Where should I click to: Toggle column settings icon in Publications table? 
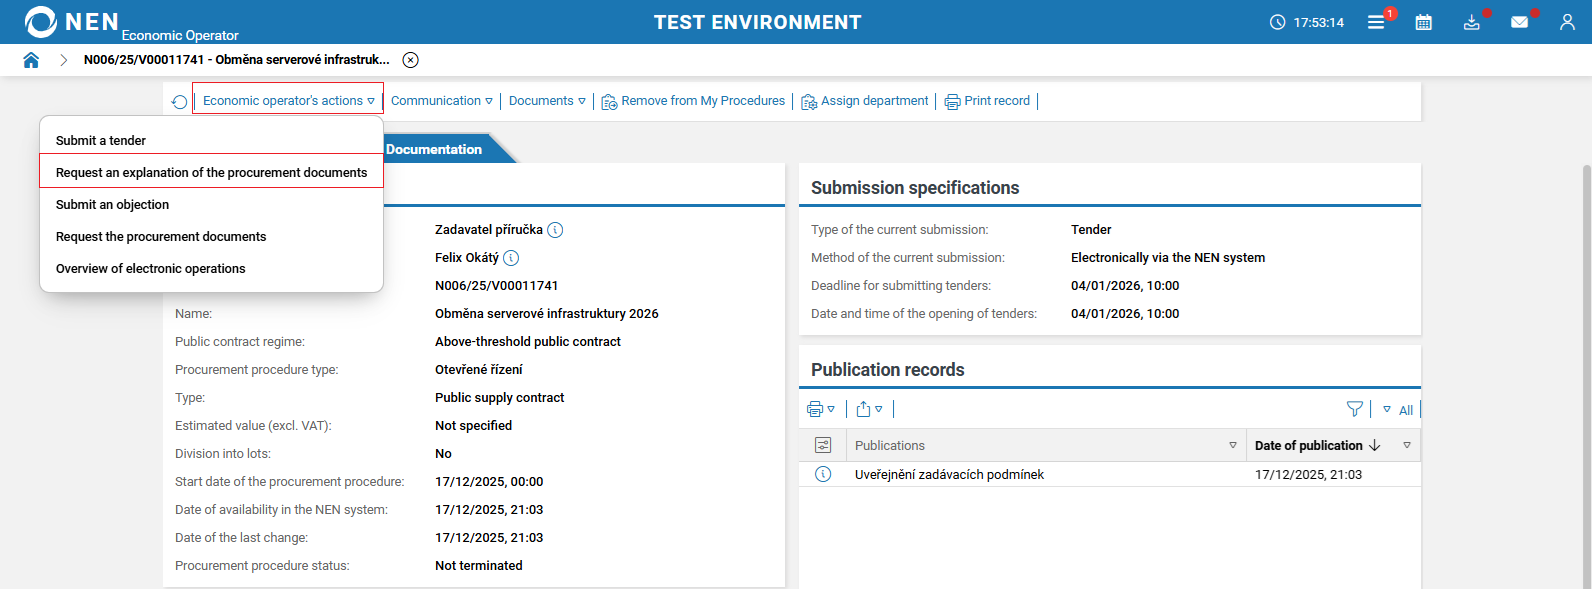coord(823,446)
